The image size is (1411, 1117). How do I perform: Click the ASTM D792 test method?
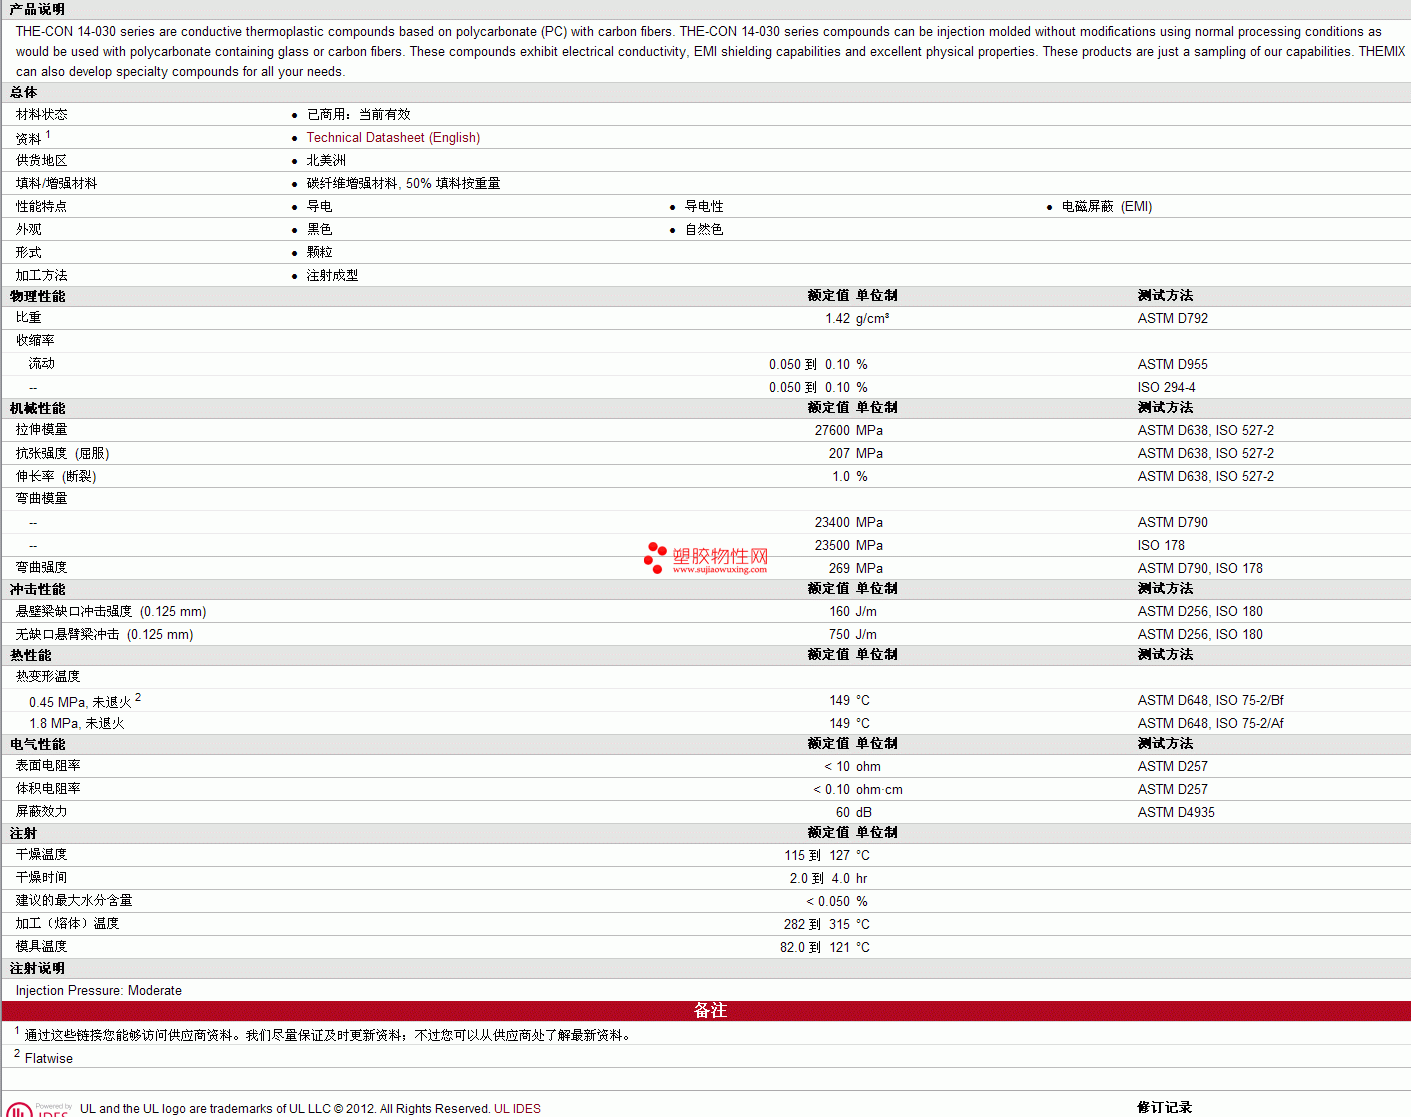(x=1173, y=319)
